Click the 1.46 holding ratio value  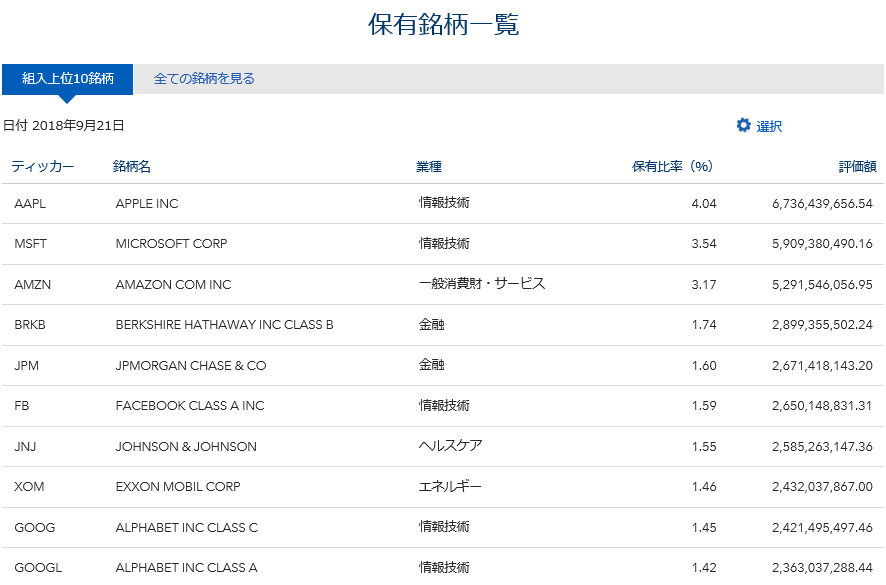click(704, 486)
